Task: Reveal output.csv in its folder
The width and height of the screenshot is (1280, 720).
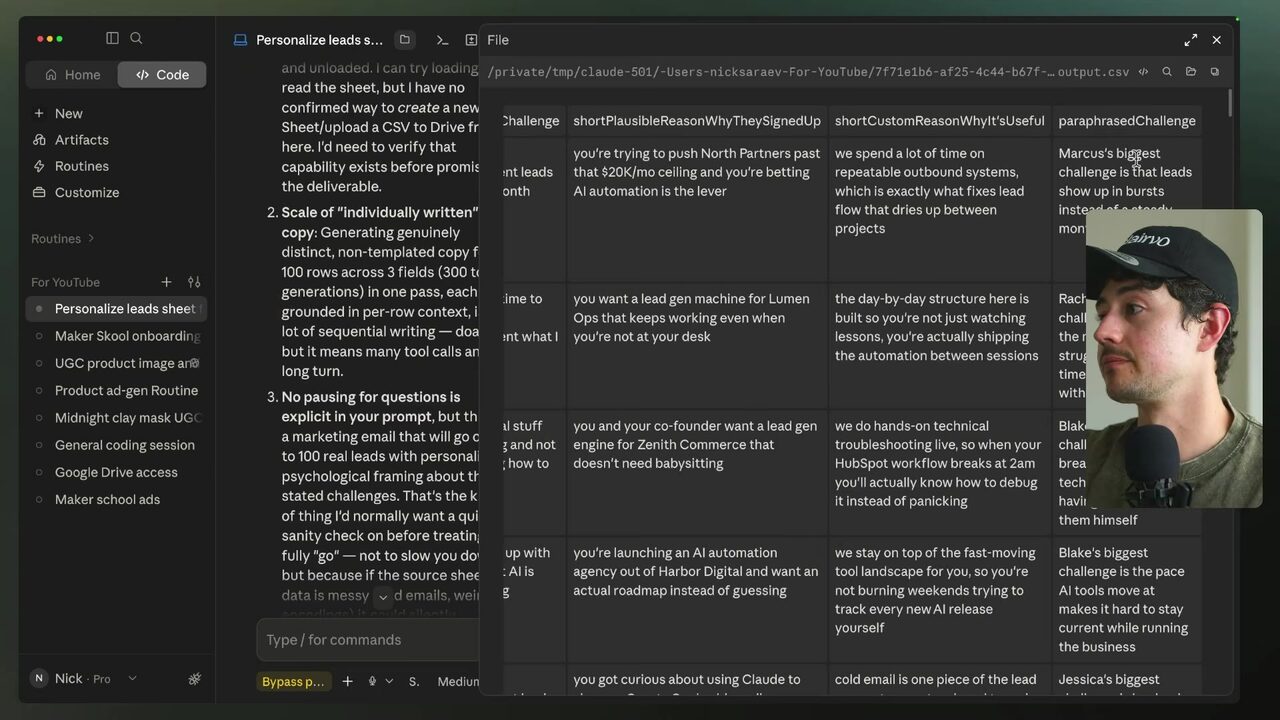Action: pos(1190,72)
